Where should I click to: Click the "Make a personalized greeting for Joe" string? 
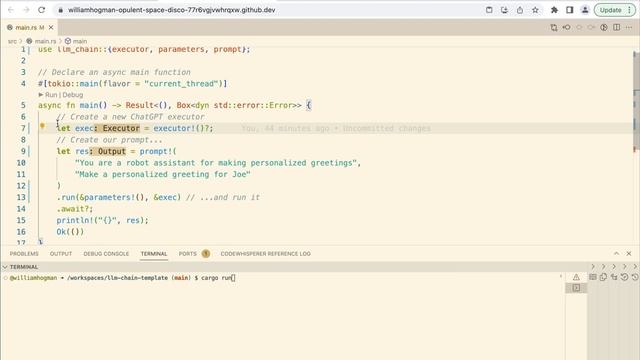click(x=163, y=174)
